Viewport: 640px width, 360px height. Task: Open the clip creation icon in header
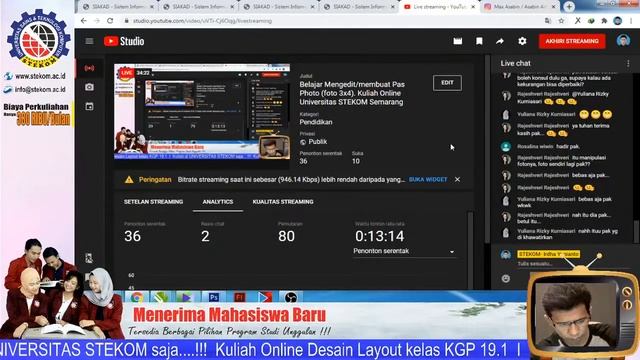[458, 41]
